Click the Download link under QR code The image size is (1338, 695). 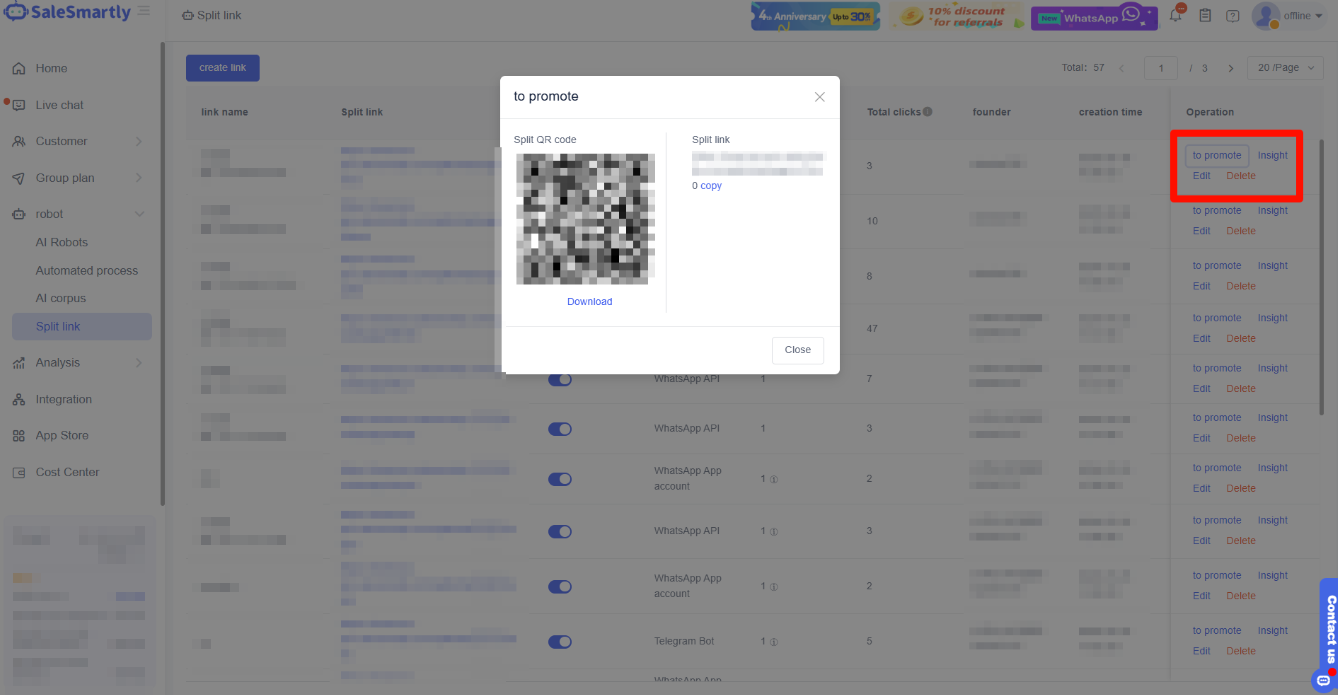click(x=590, y=302)
